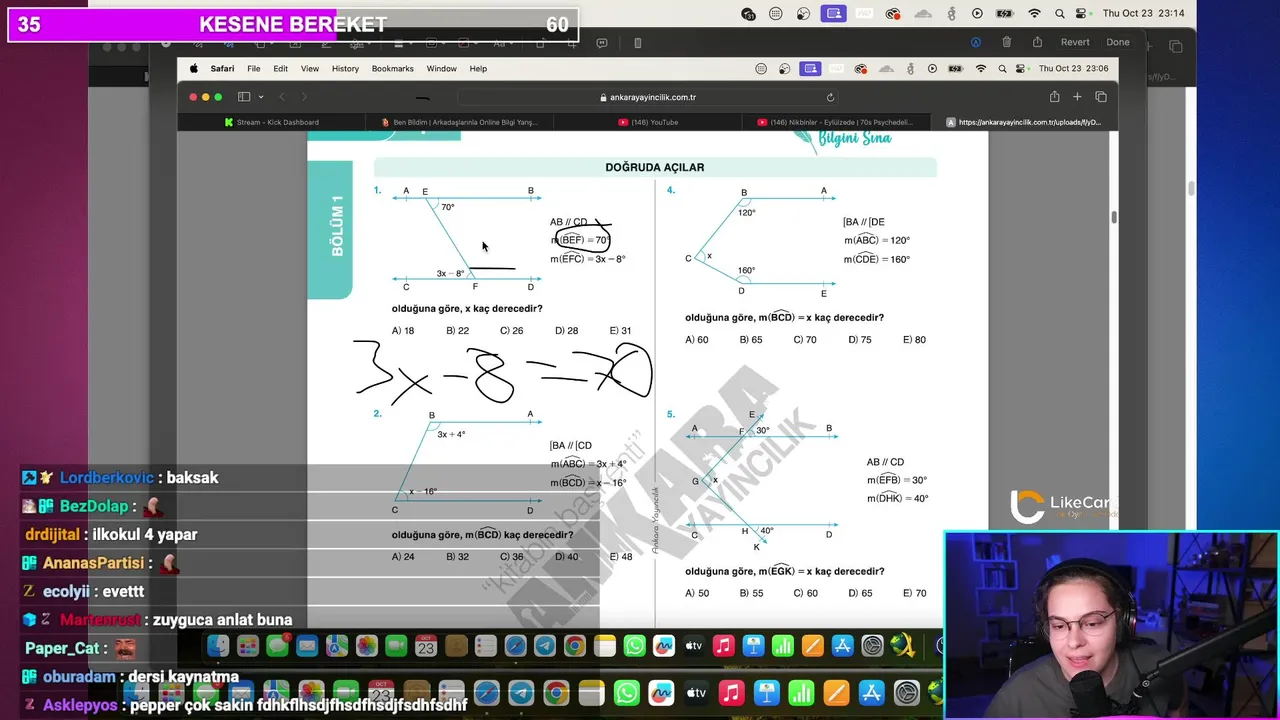This screenshot has width=1280, height=720.
Task: Switch to the Ben Bildim tab
Action: 460,122
